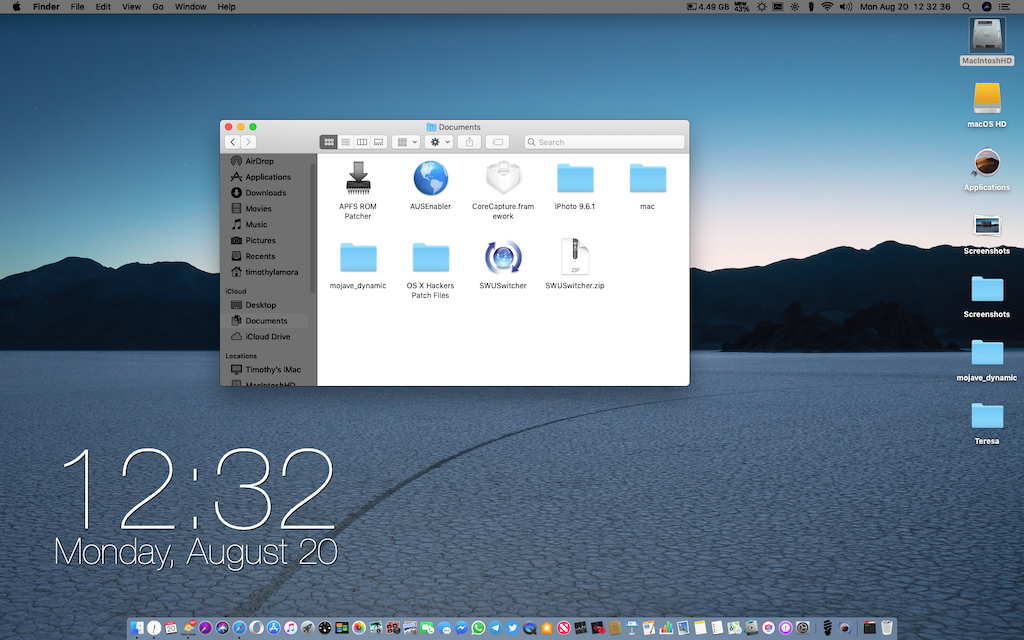Click the Wi-Fi status icon
Image resolution: width=1024 pixels, height=640 pixels.
[827, 7]
